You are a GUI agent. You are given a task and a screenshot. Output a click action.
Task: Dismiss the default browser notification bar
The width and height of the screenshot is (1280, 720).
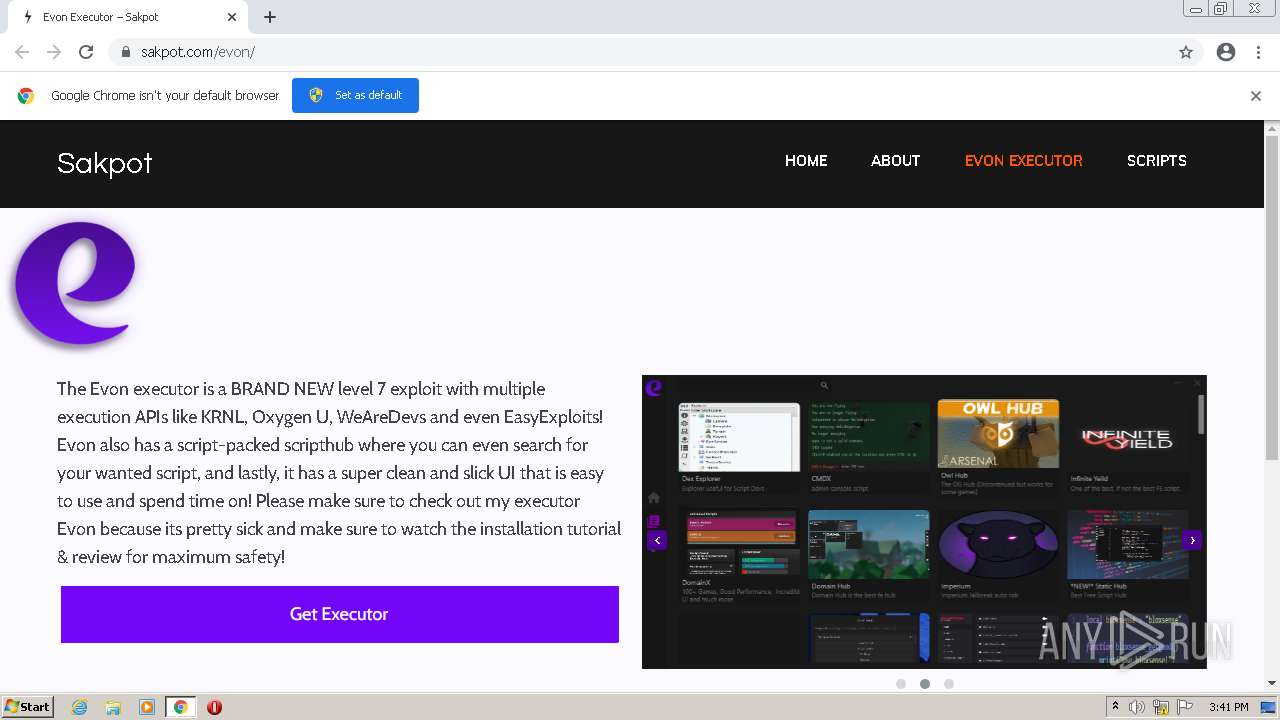[x=1256, y=96]
